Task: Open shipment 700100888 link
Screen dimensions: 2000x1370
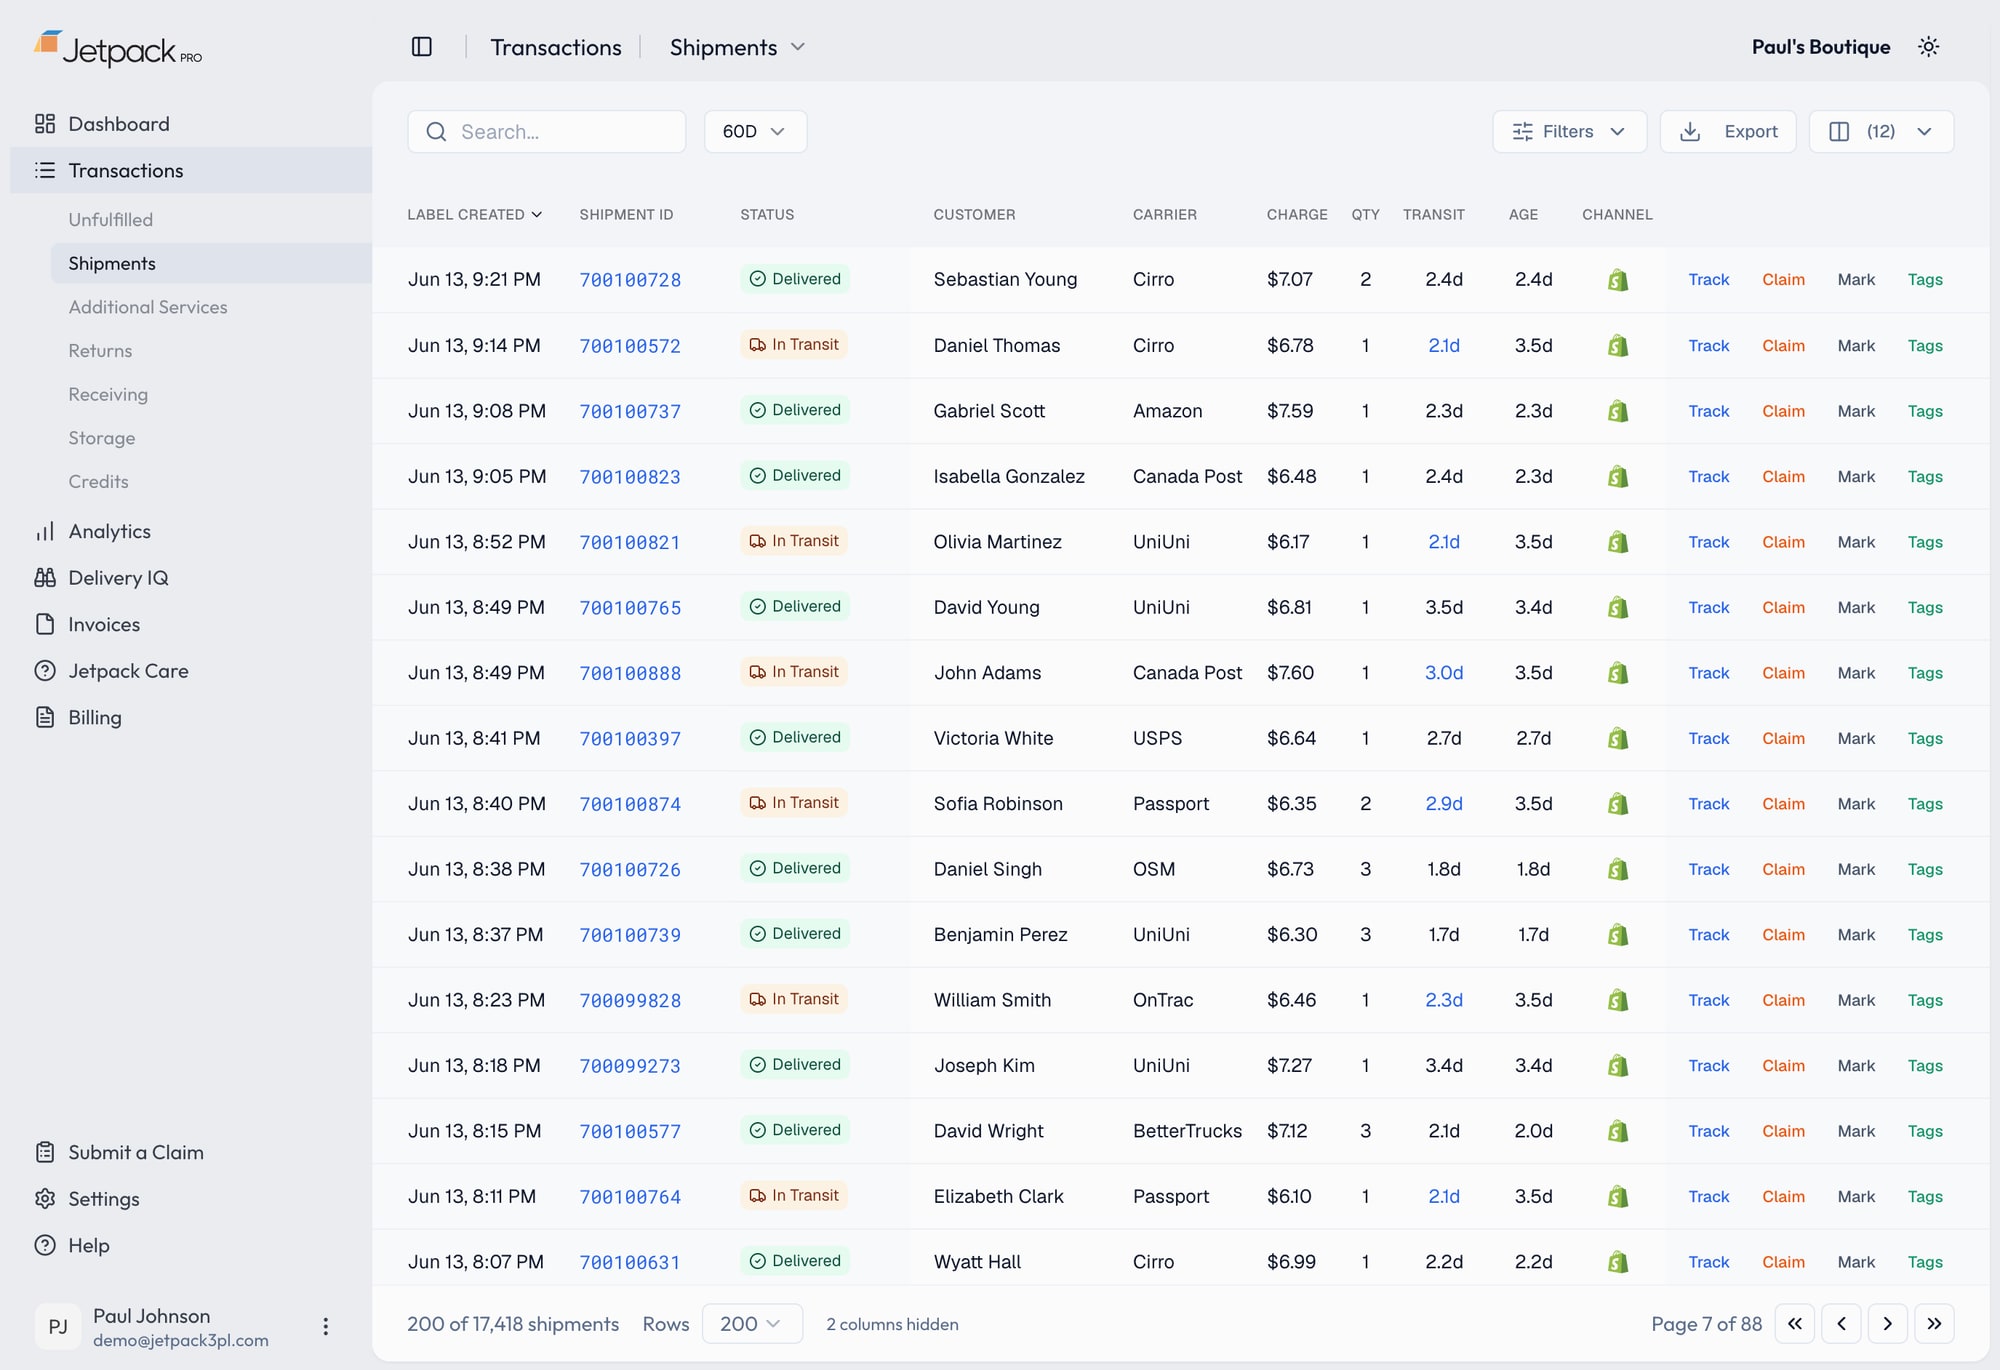Action: click(630, 673)
